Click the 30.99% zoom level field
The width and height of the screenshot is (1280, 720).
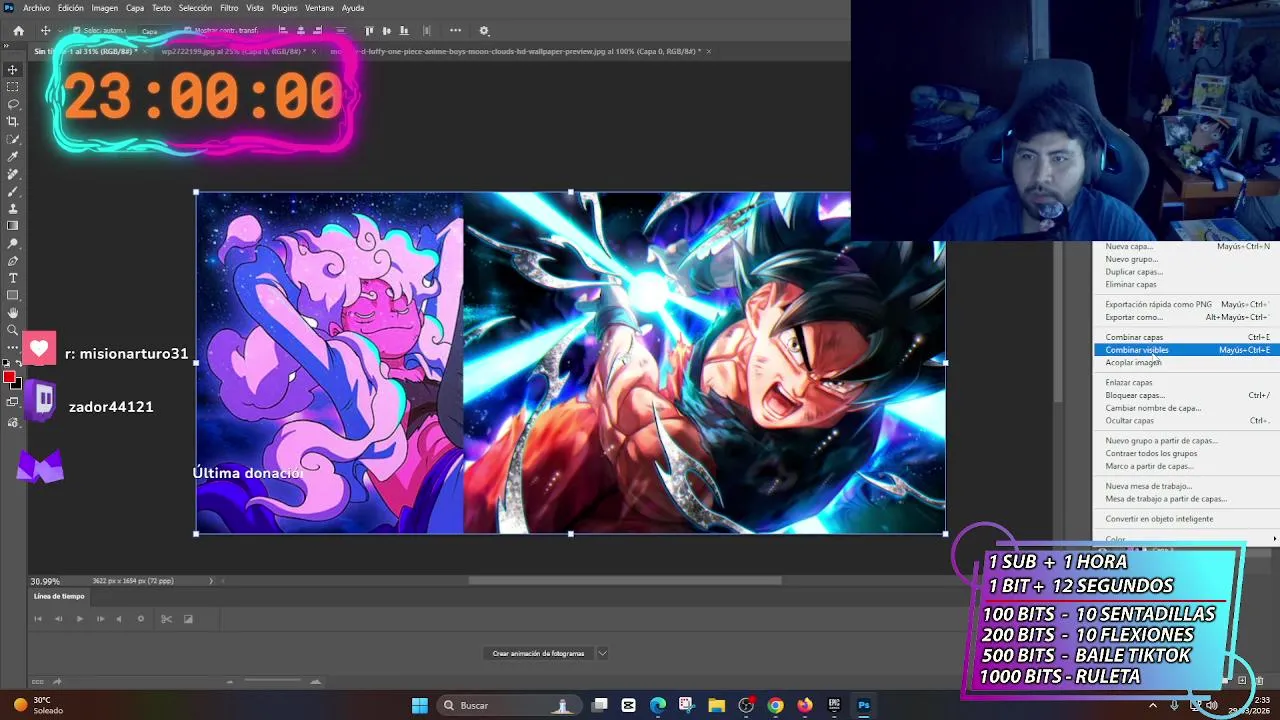(x=45, y=581)
